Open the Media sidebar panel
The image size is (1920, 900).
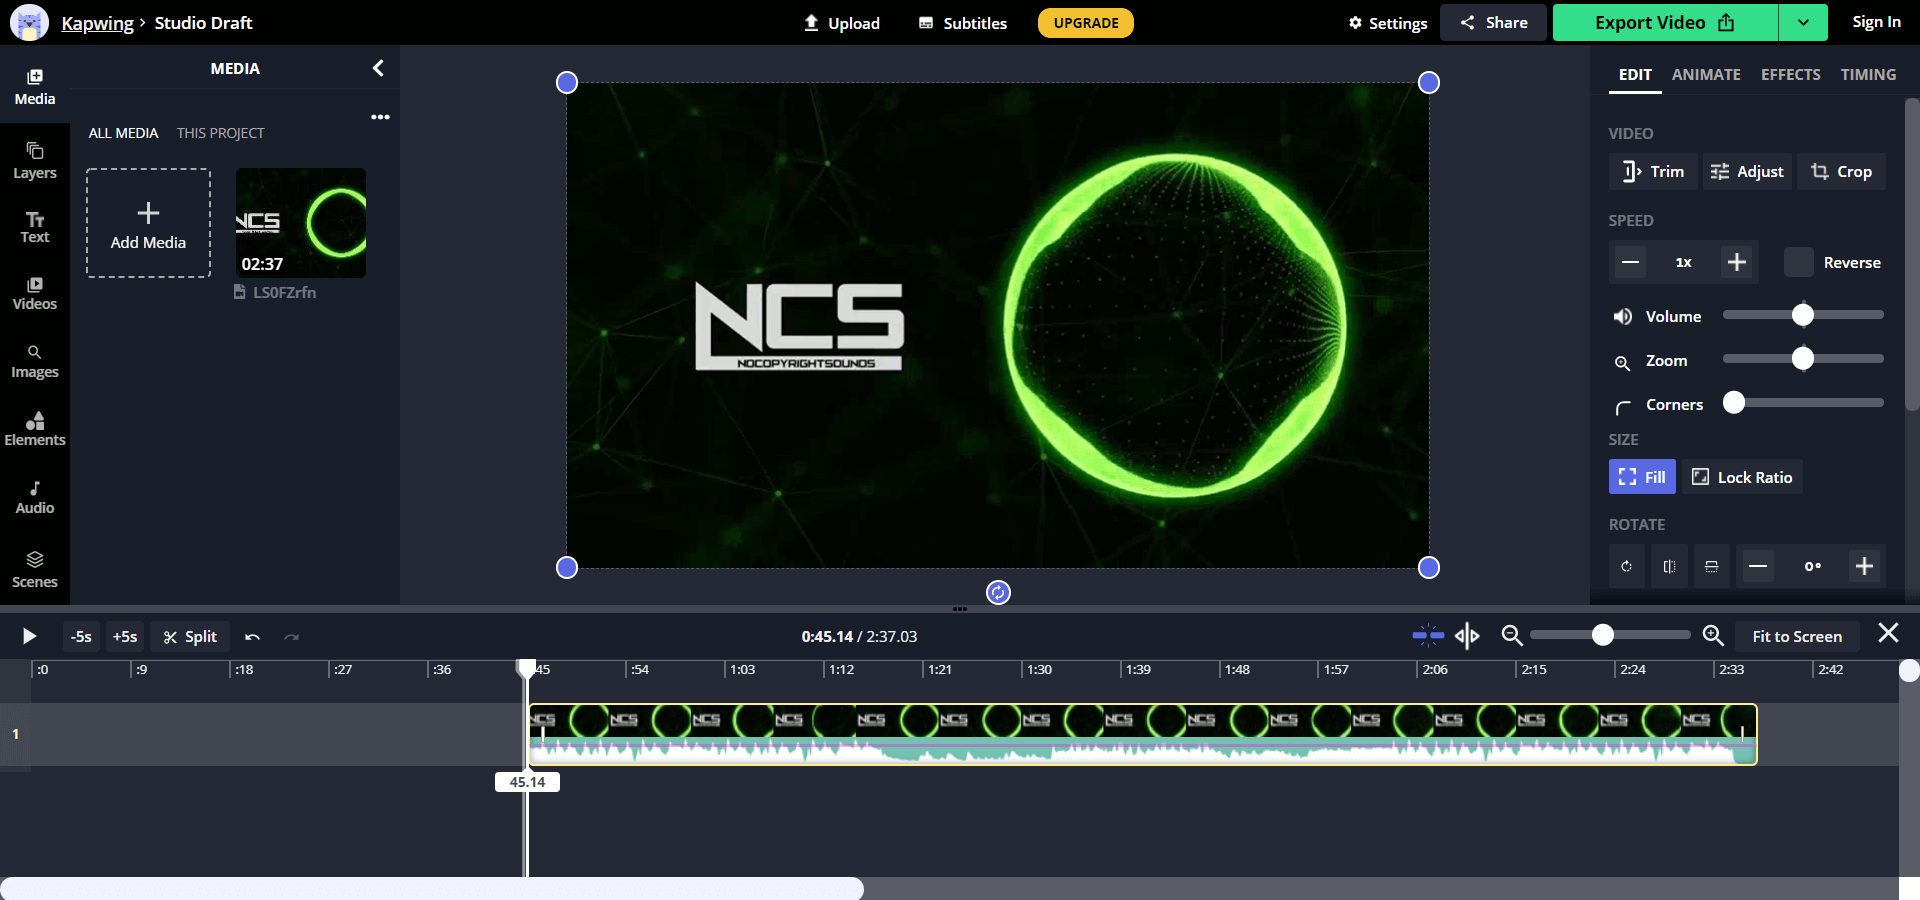point(35,87)
